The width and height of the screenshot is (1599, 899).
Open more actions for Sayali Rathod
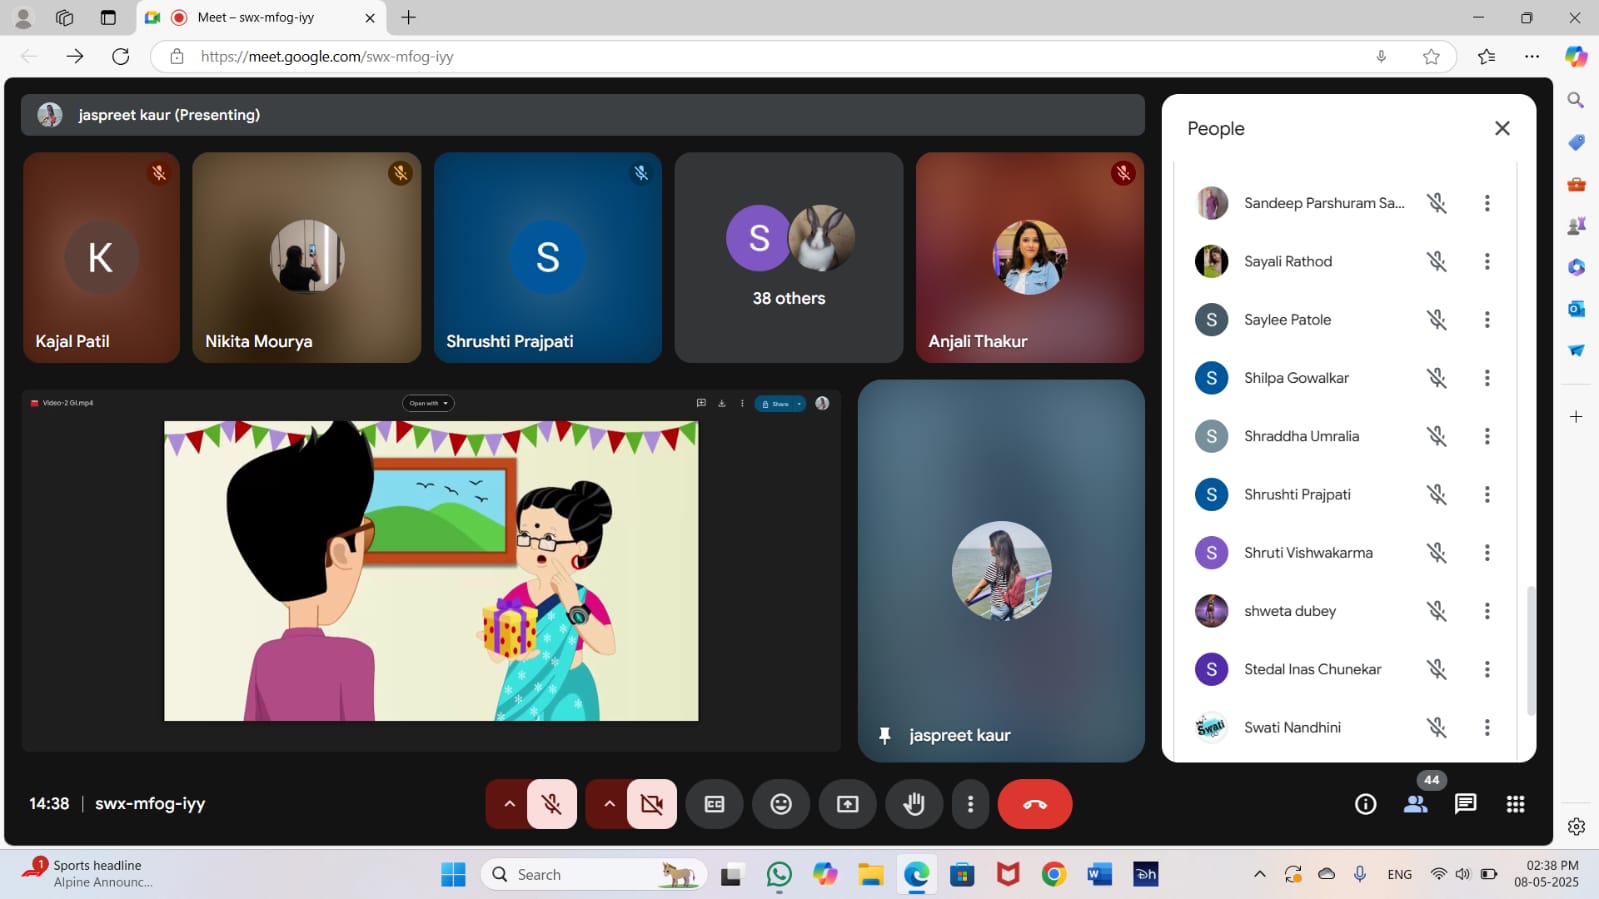tap(1487, 261)
